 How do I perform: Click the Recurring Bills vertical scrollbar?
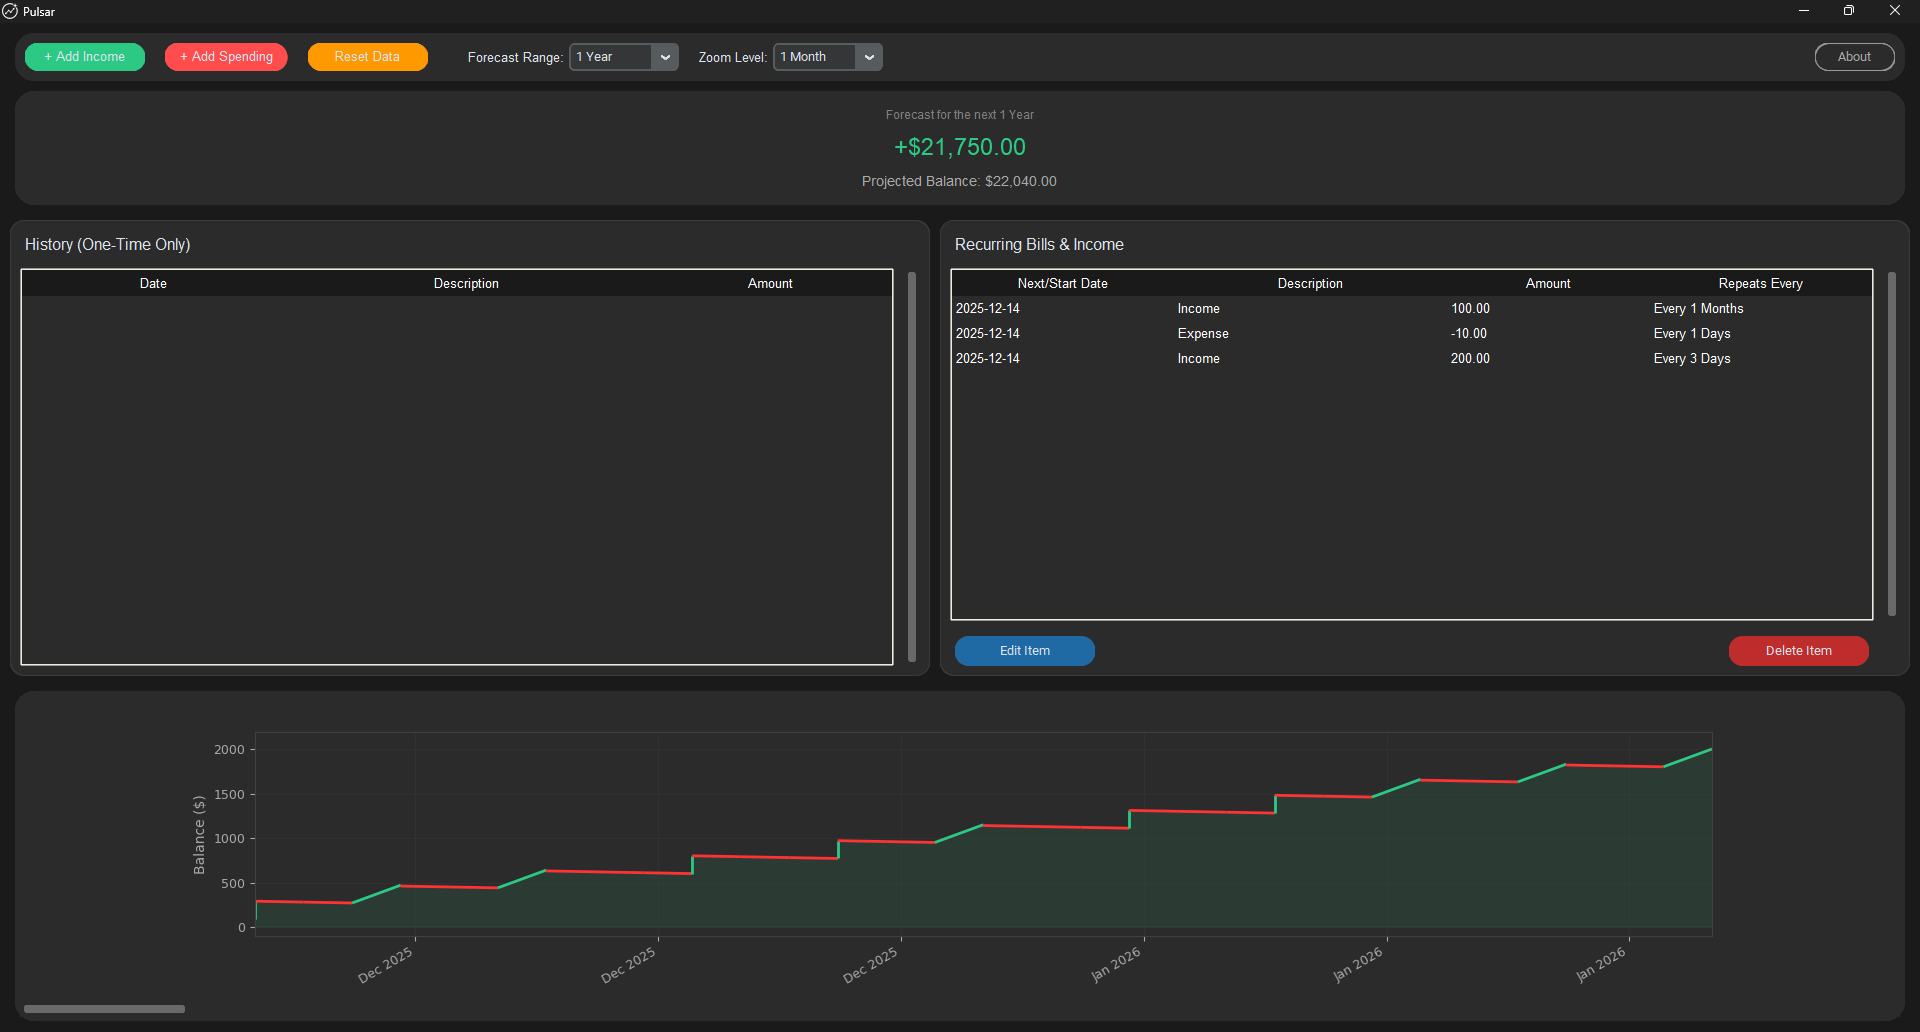1892,444
